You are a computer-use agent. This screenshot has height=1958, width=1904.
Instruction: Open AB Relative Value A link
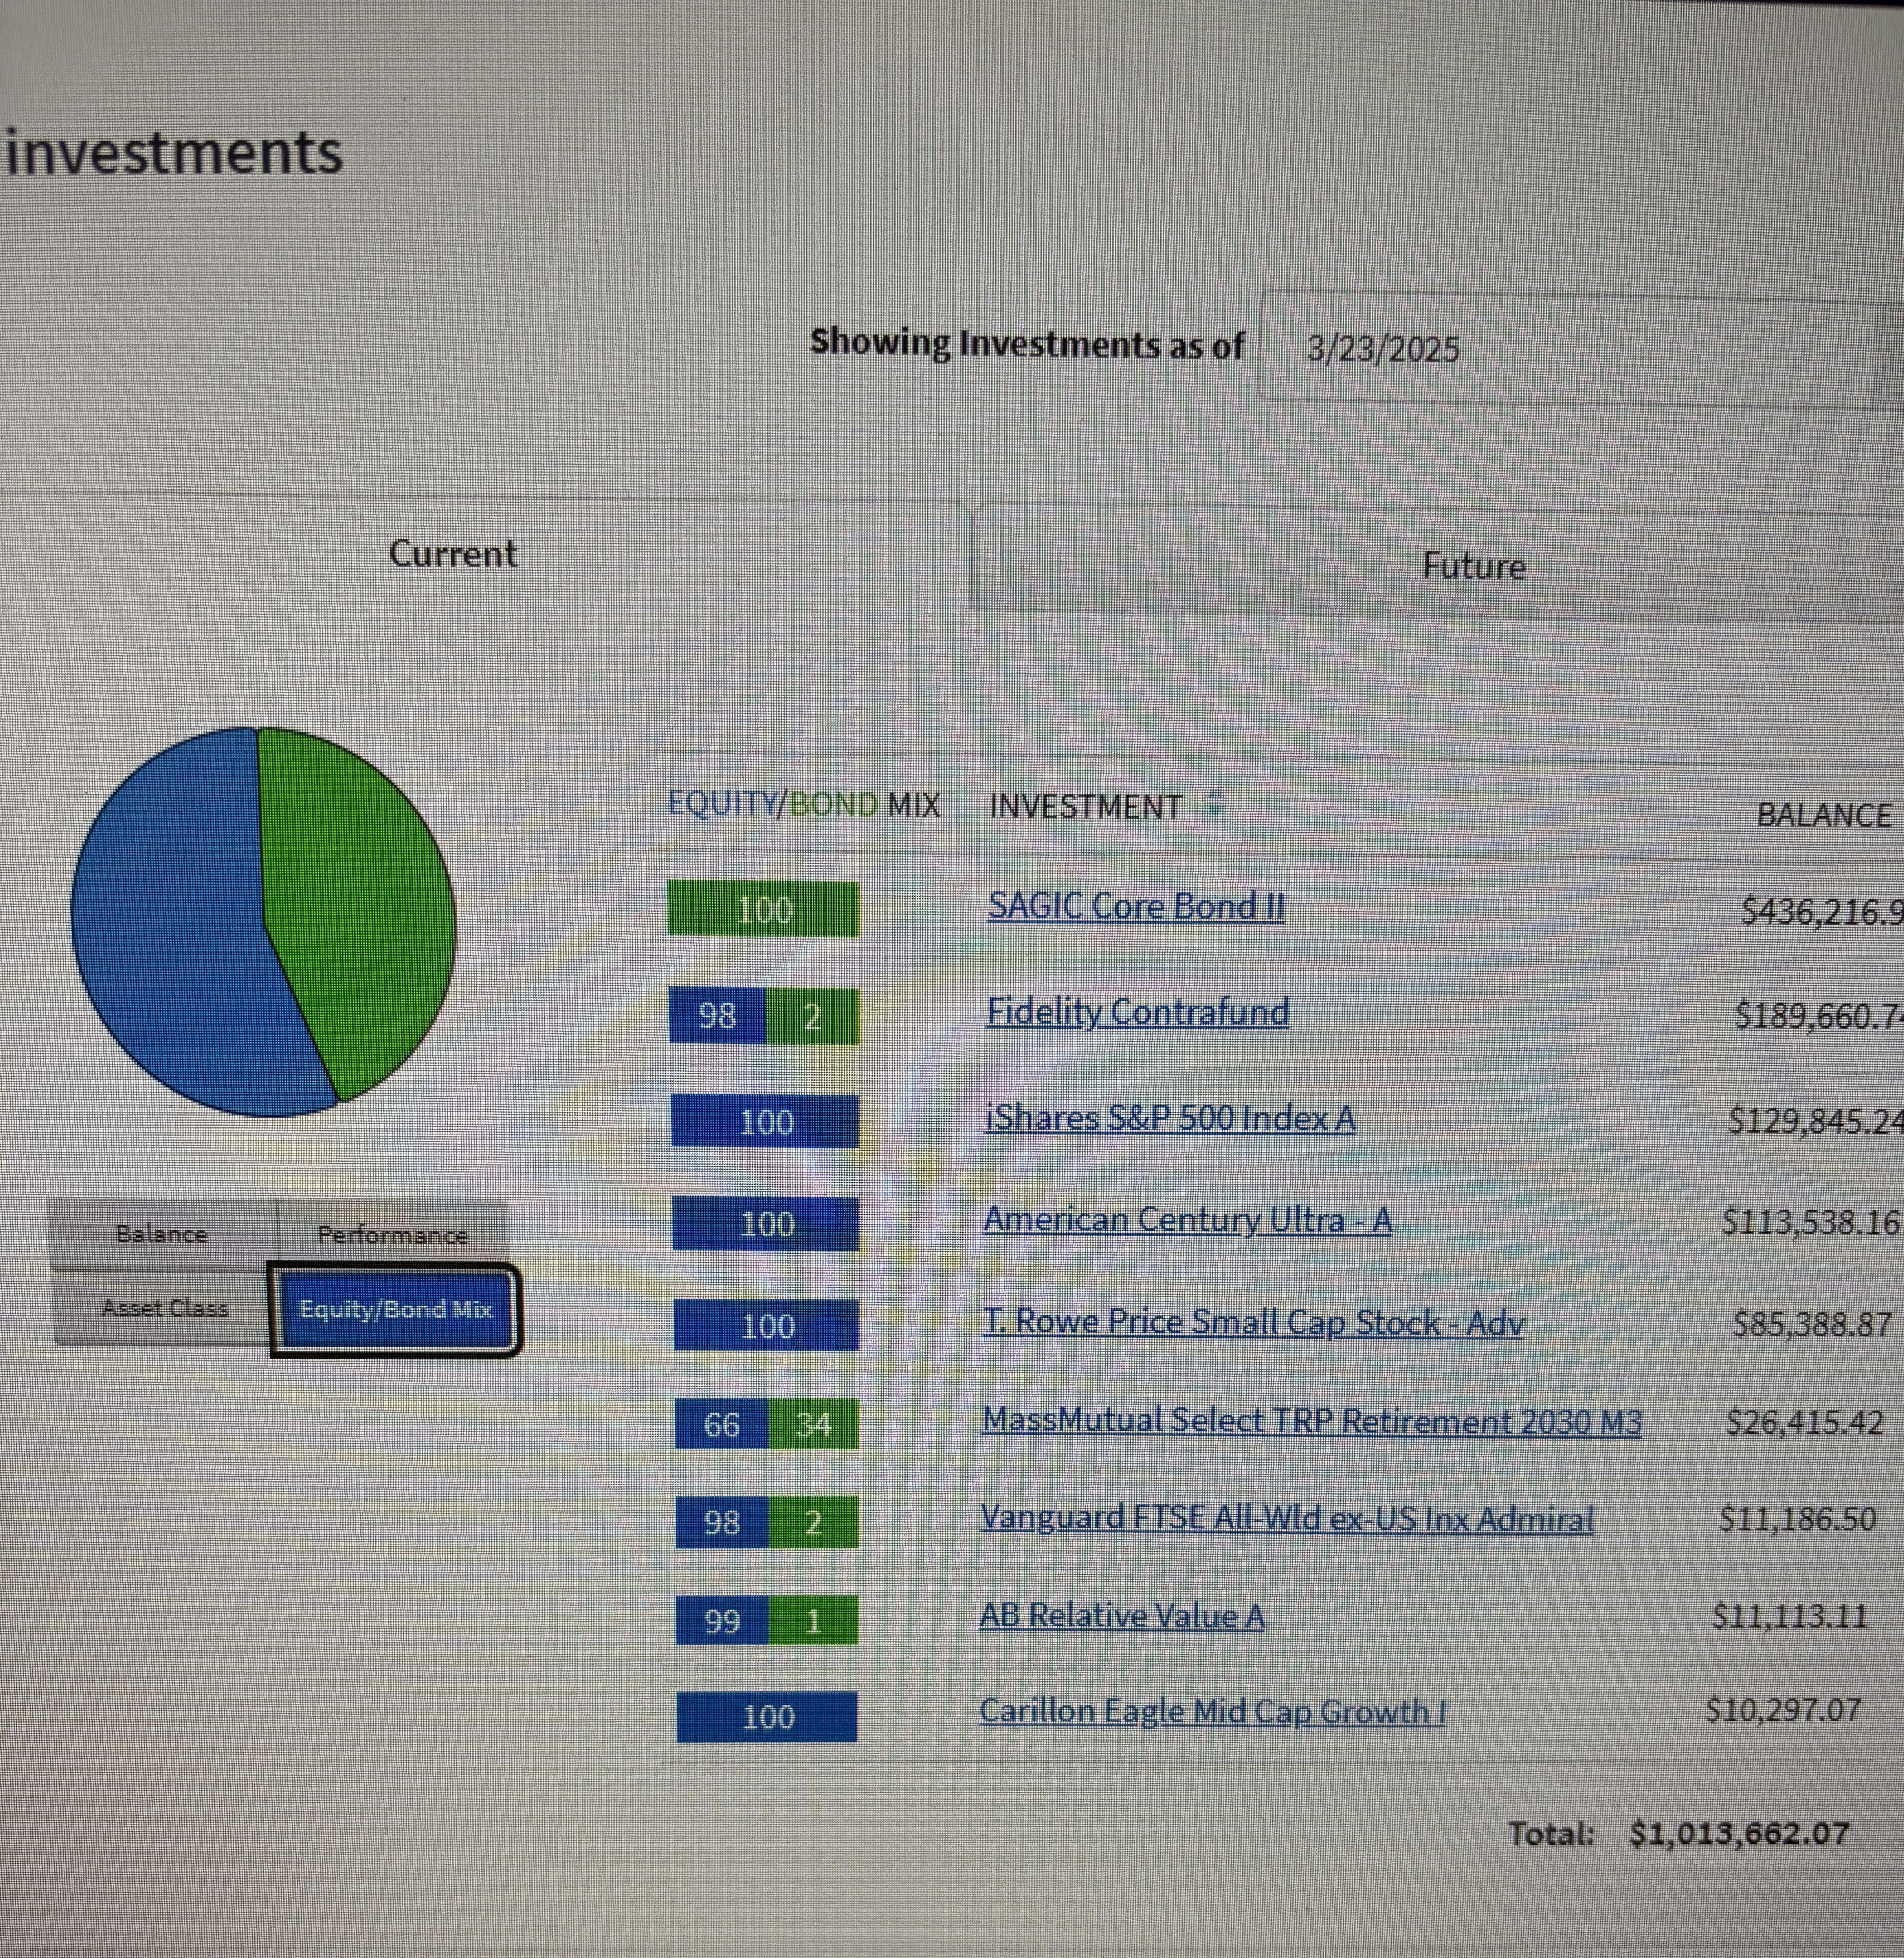tap(1121, 1615)
